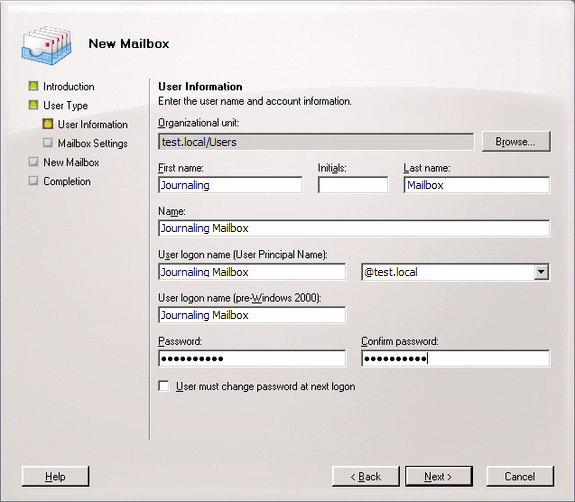Select the Introduction wizard step label

69,87
